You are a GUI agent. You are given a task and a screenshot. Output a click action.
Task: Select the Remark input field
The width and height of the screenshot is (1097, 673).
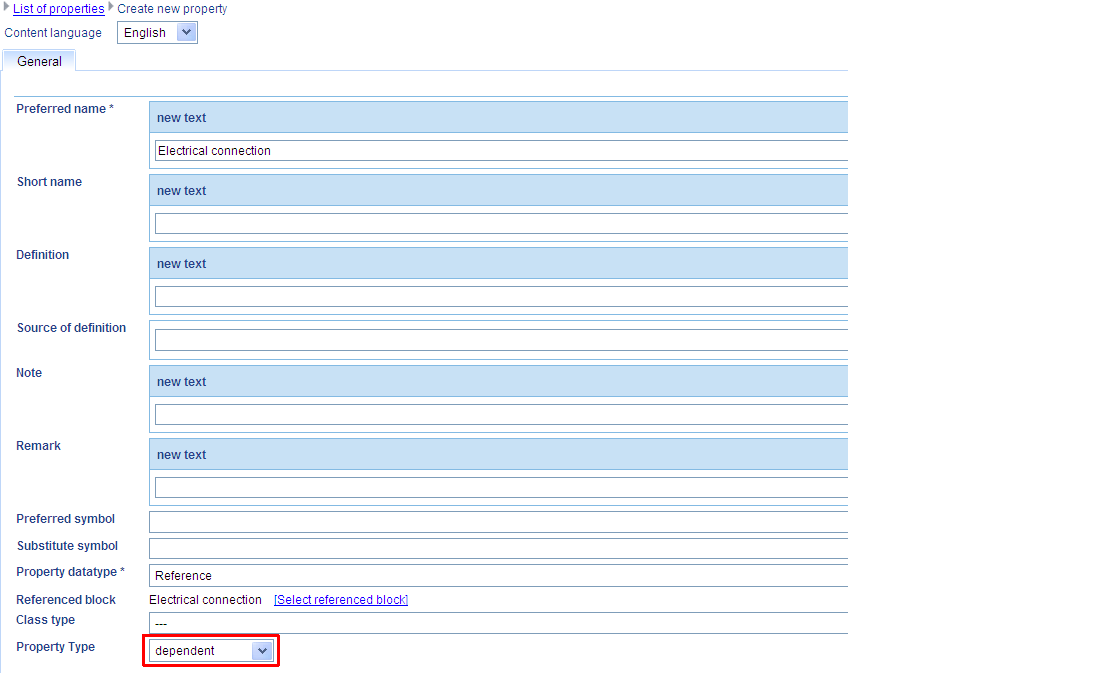[500, 488]
